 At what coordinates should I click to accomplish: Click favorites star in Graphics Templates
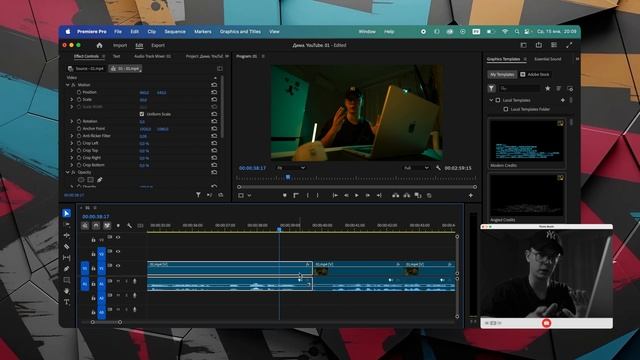tap(548, 88)
